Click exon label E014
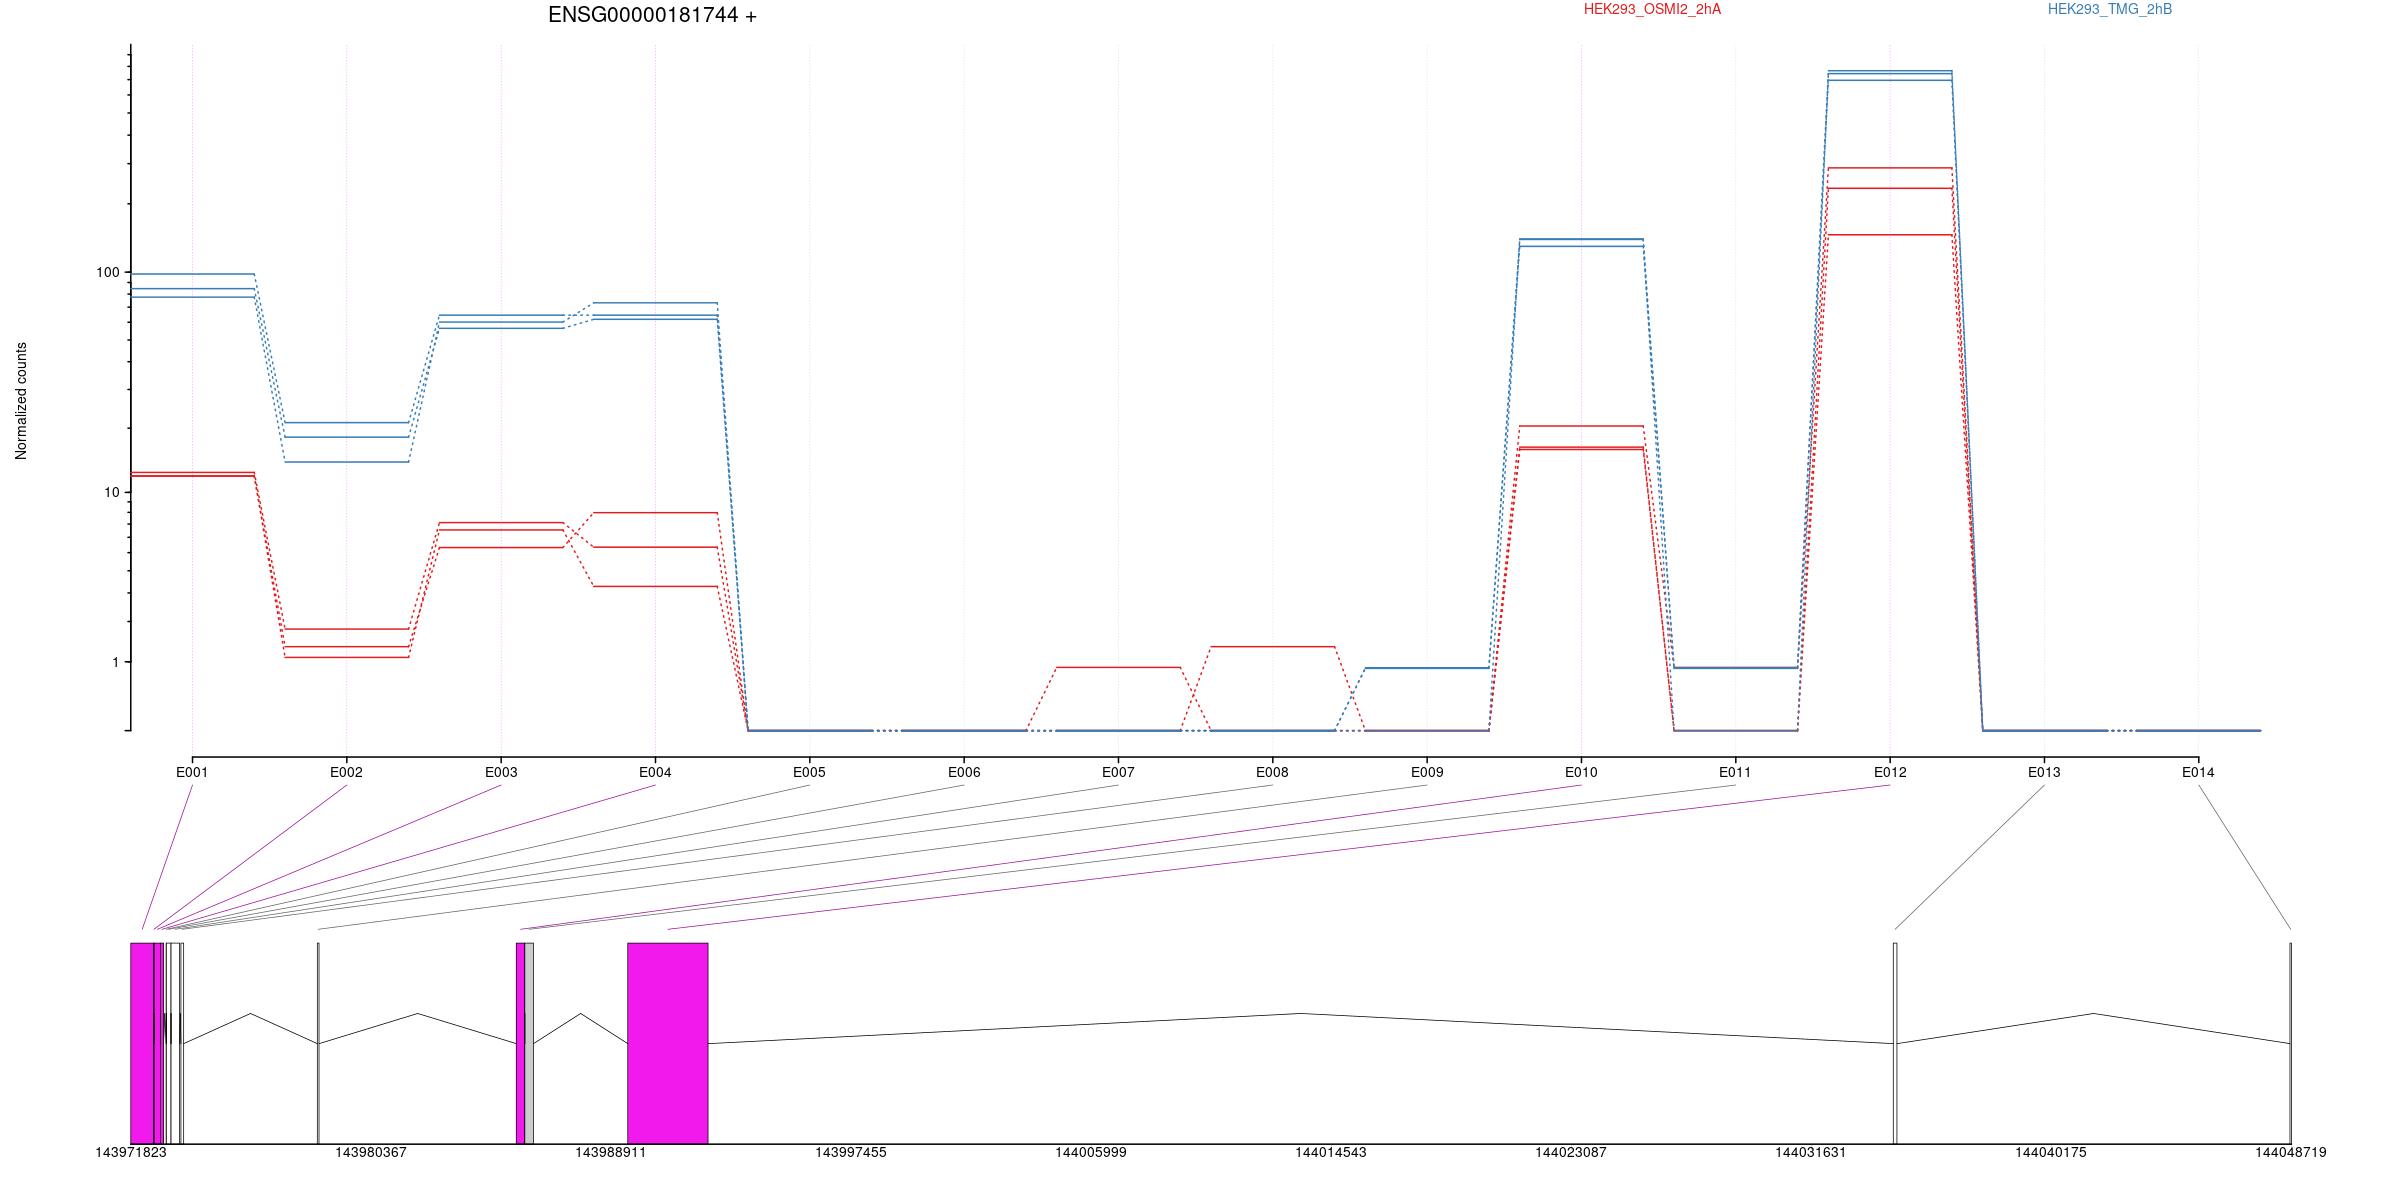The image size is (2400, 1200). coord(2198,772)
